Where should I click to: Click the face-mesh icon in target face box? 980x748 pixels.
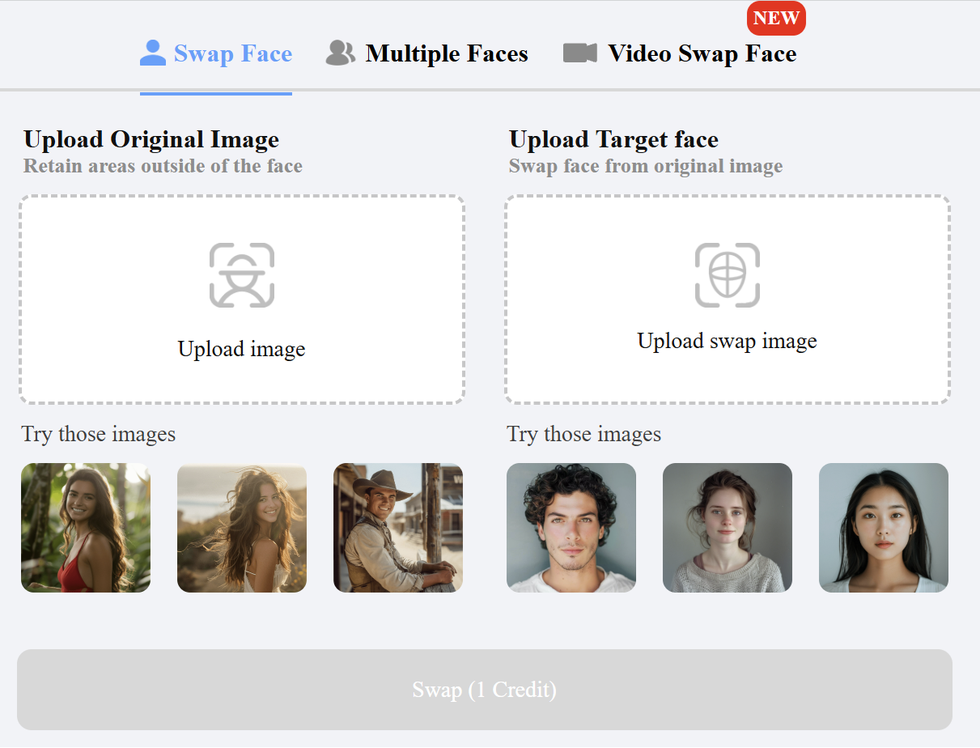click(x=727, y=274)
